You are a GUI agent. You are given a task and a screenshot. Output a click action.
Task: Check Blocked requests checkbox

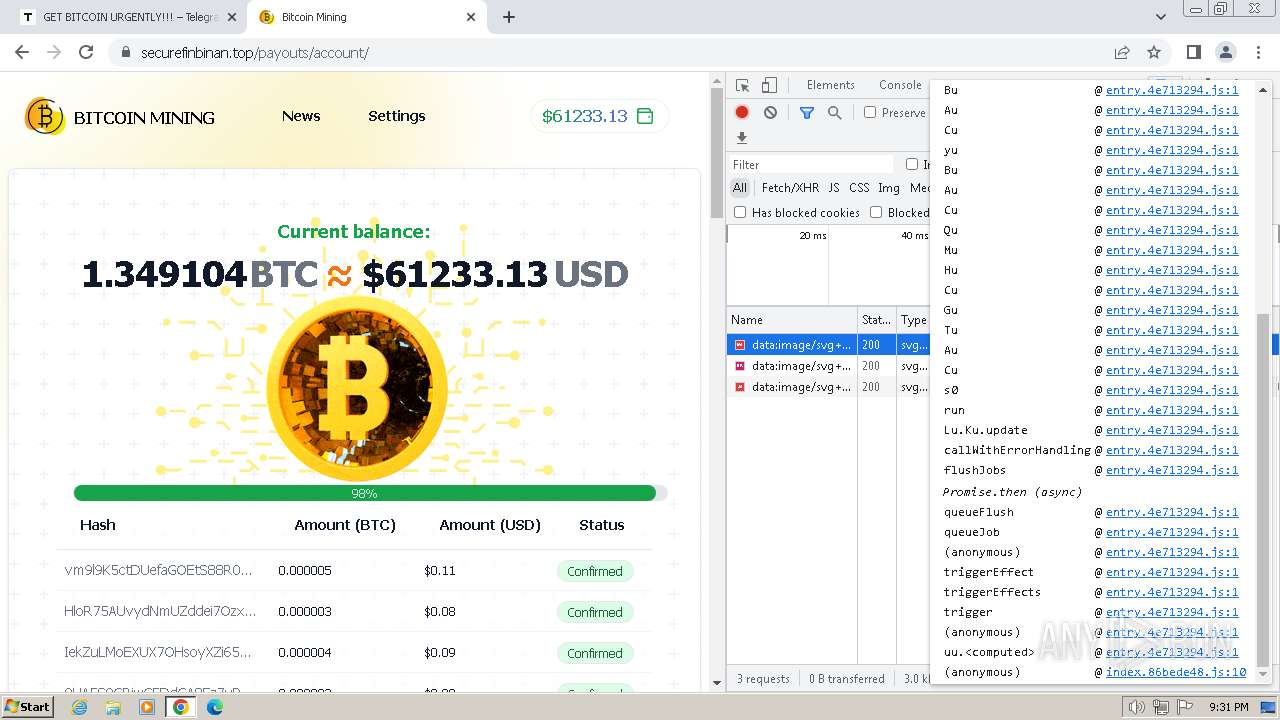pyautogui.click(x=876, y=212)
